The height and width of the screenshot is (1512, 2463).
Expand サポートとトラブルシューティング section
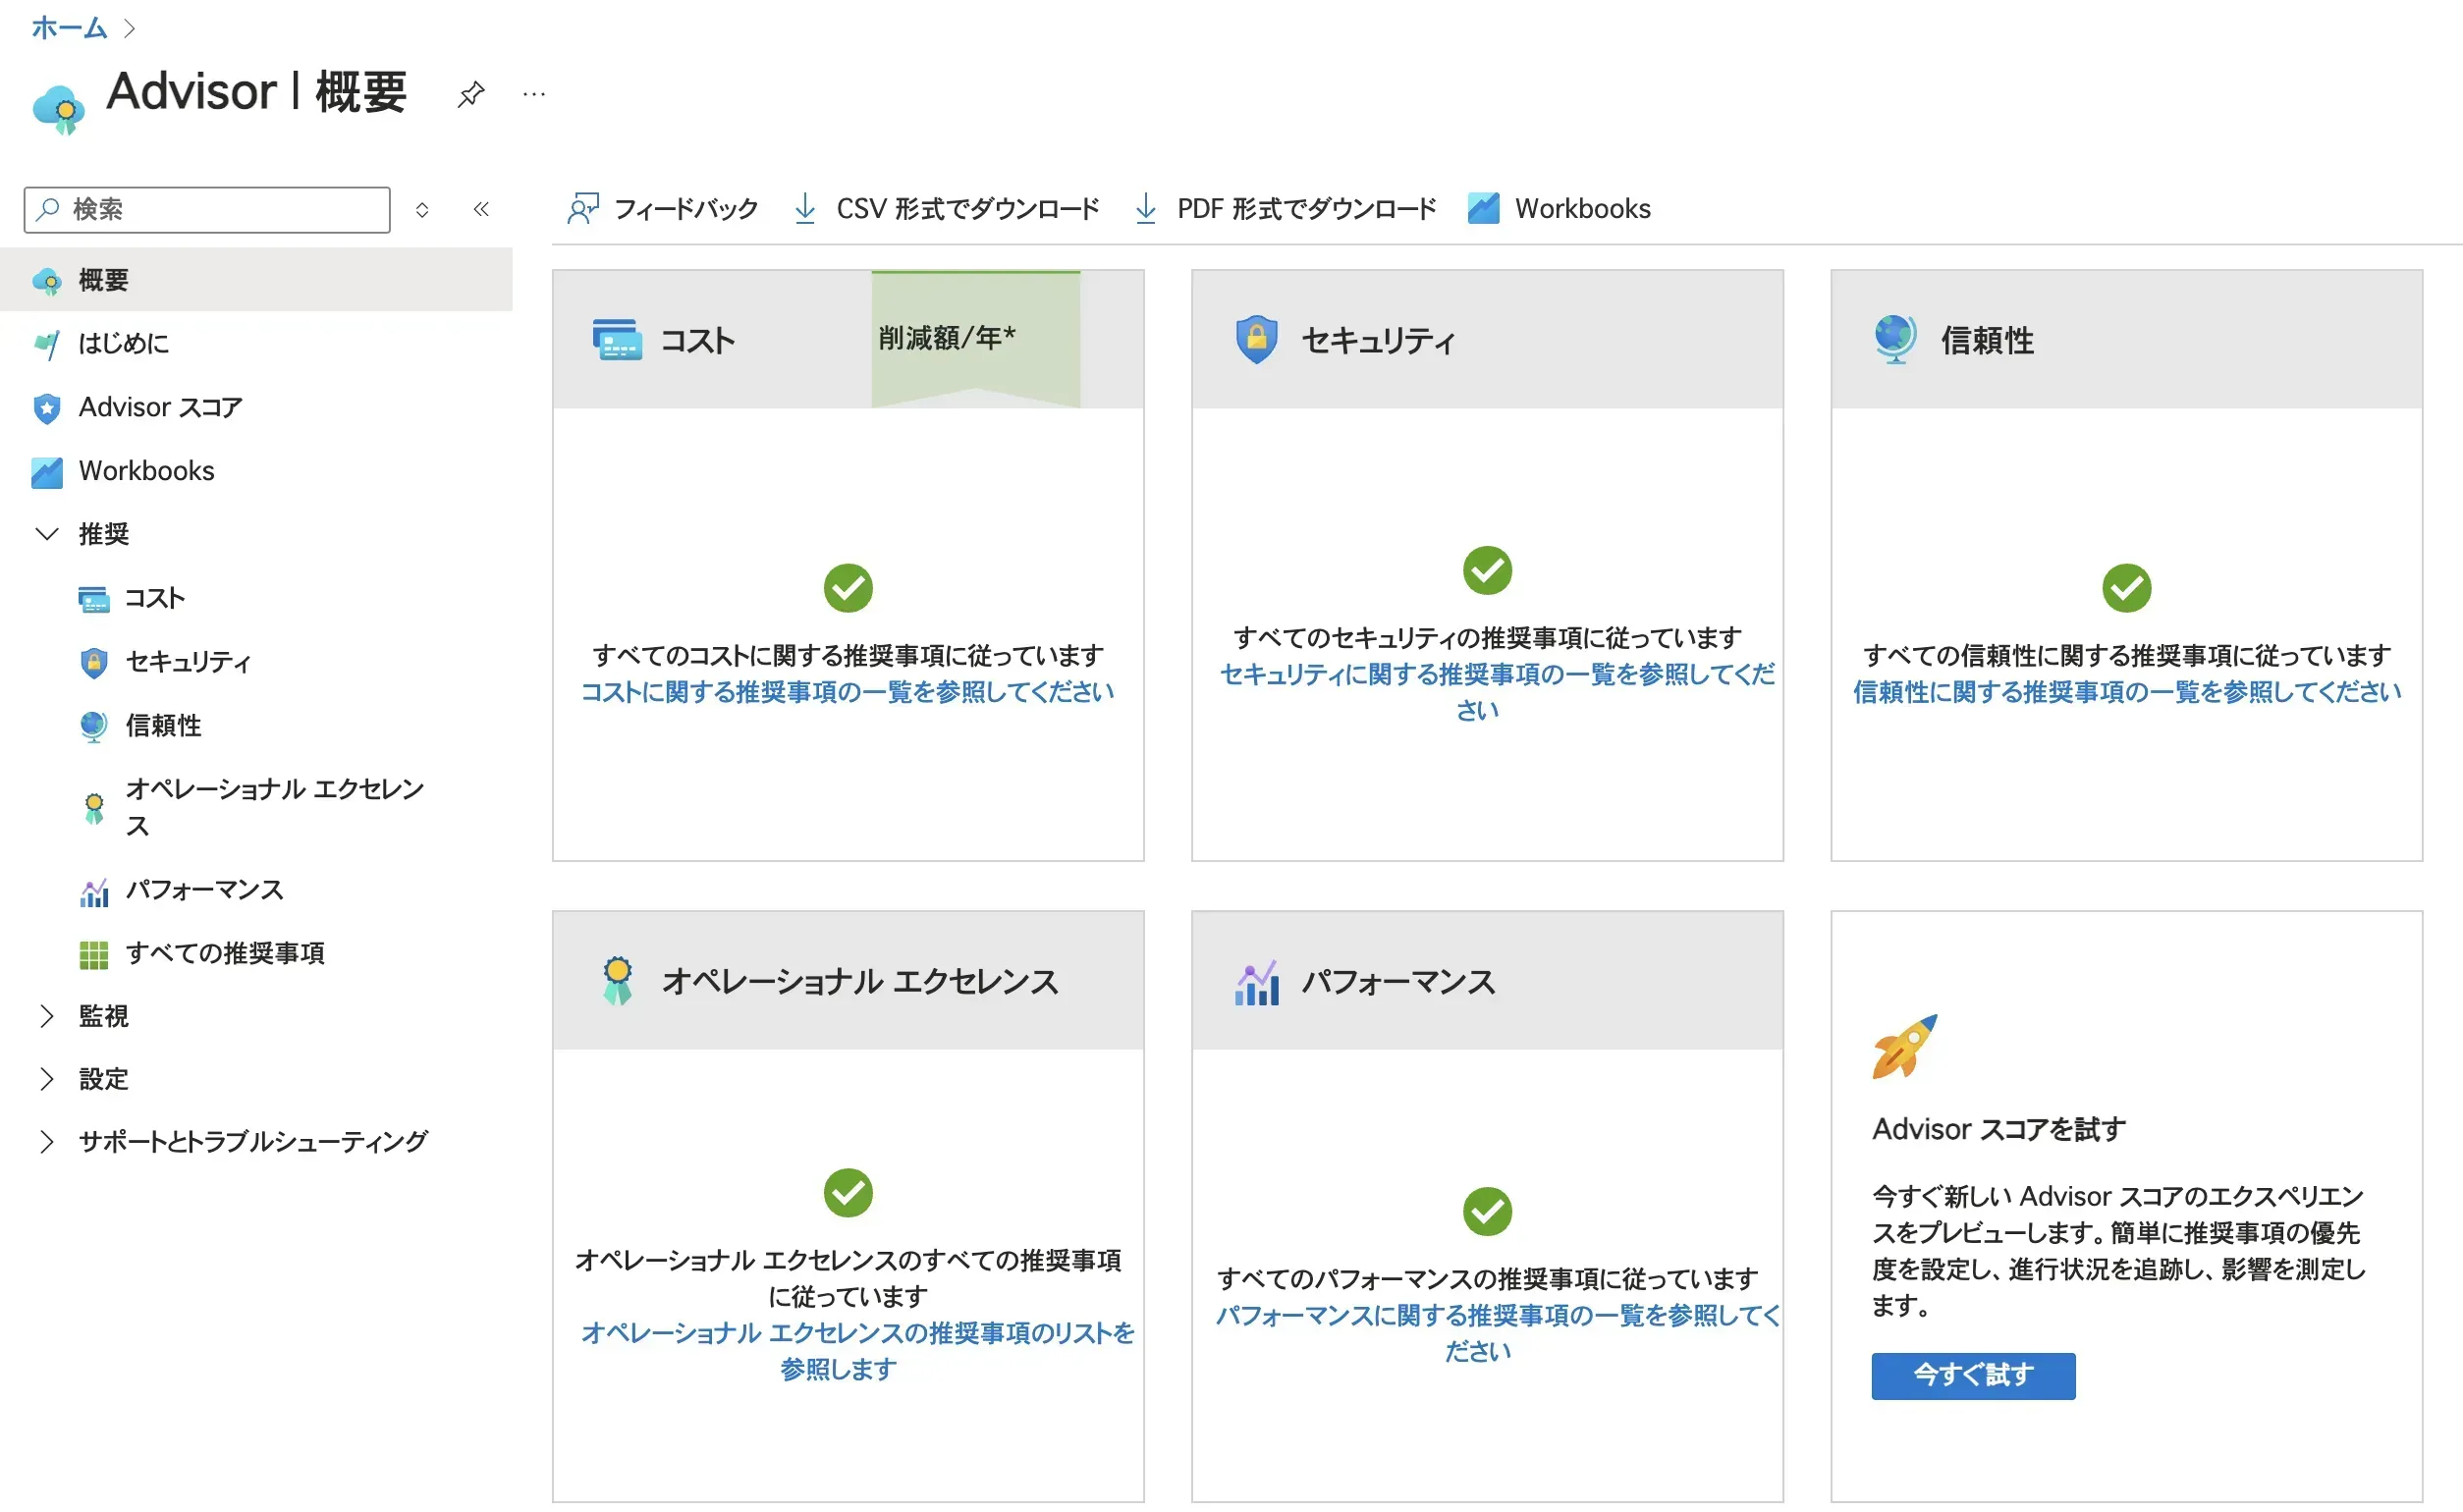point(46,1141)
